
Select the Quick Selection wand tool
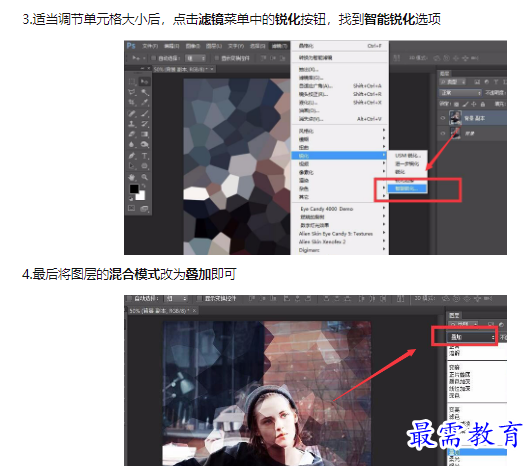pos(145,92)
